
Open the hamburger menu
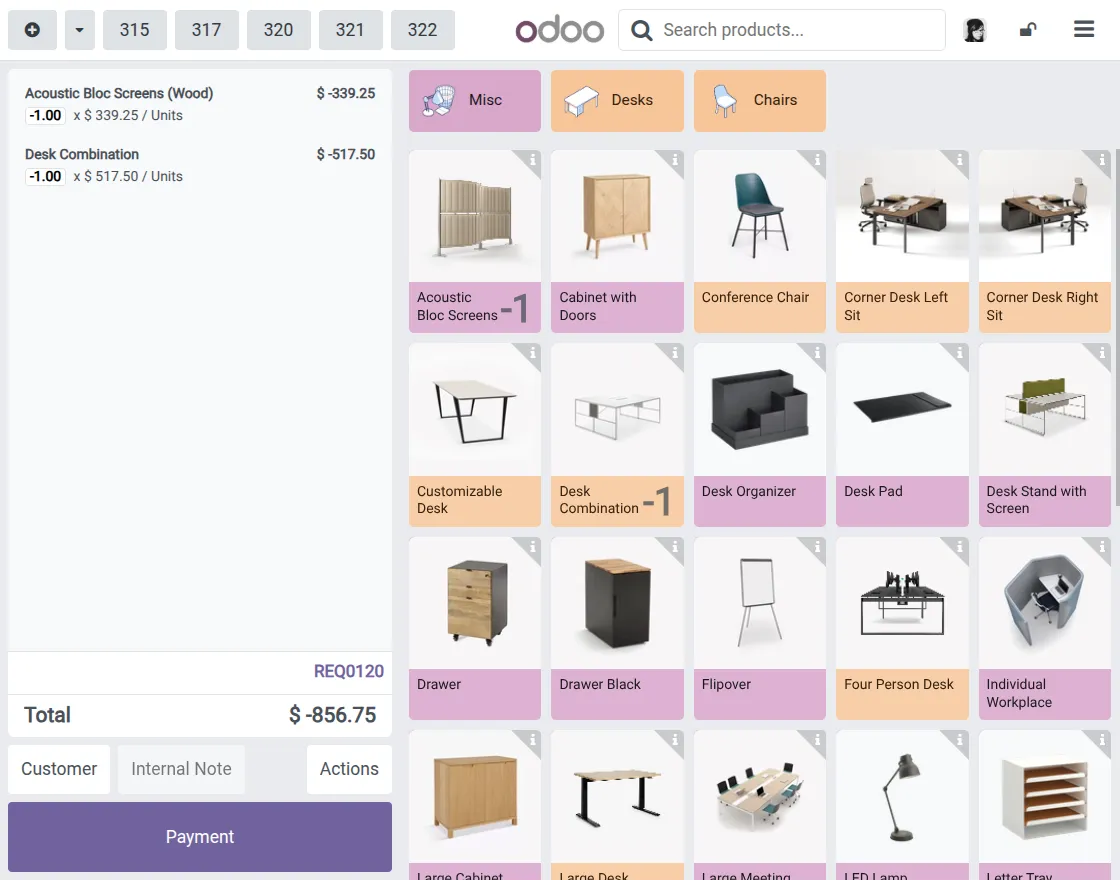pos(1084,29)
